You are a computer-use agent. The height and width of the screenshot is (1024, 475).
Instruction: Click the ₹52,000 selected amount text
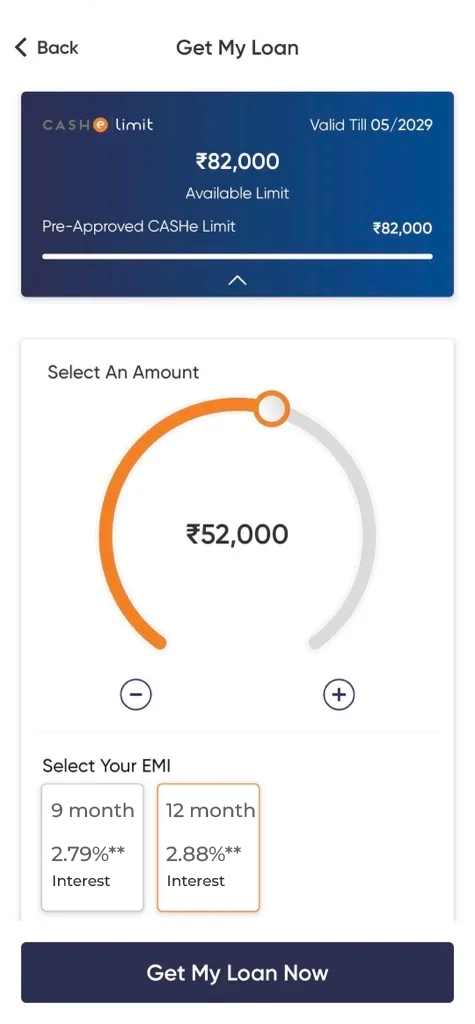point(237,534)
